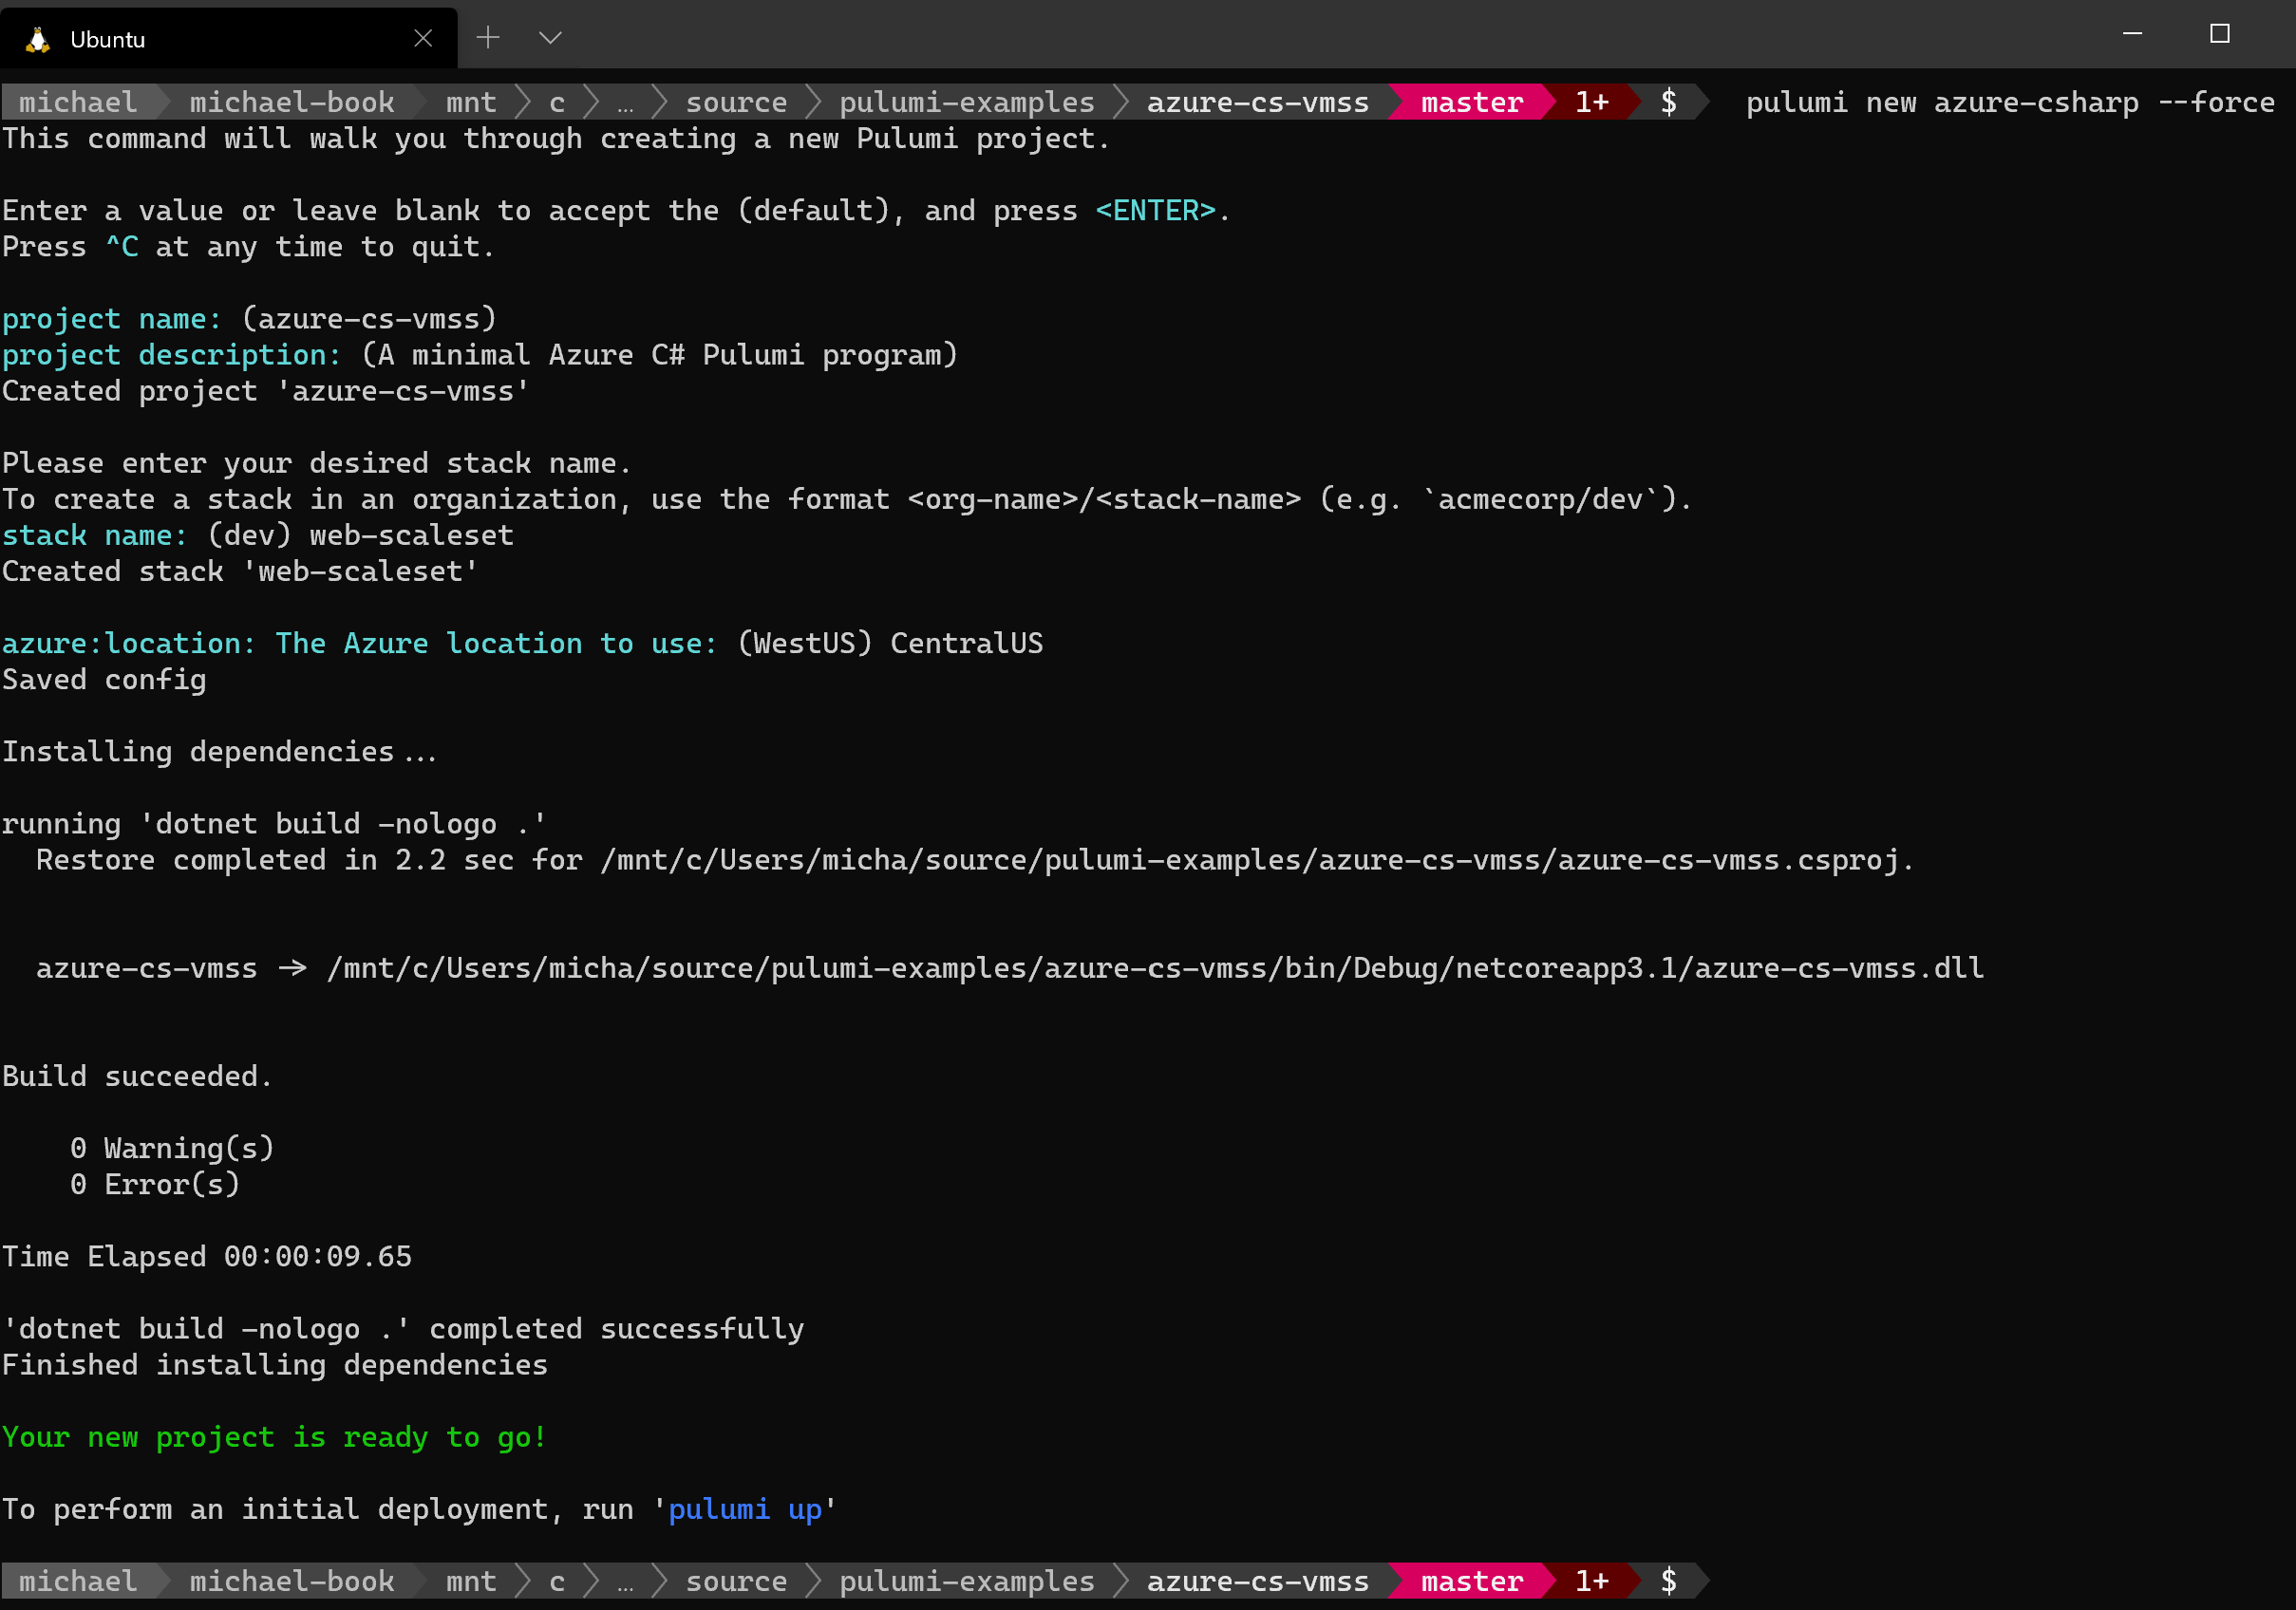Click the top prompt 'master' branch segment

1472,102
